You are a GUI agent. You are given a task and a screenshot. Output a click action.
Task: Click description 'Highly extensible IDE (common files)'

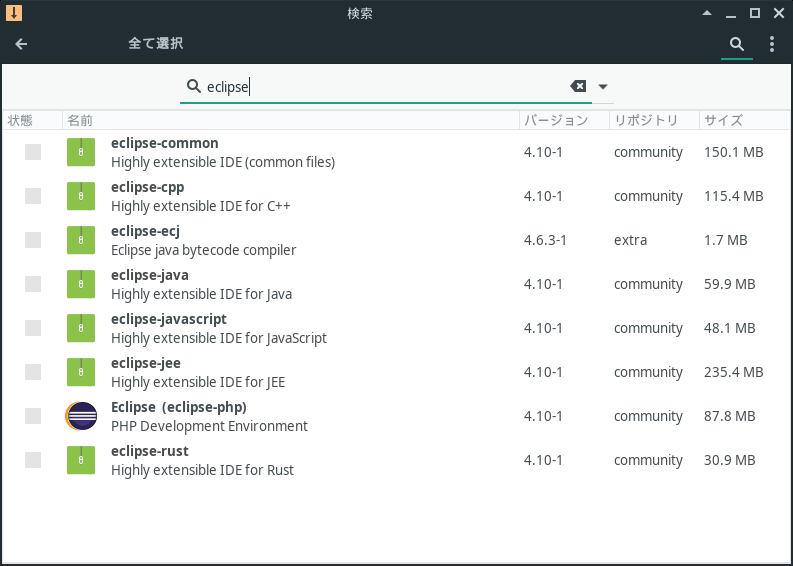coord(223,162)
